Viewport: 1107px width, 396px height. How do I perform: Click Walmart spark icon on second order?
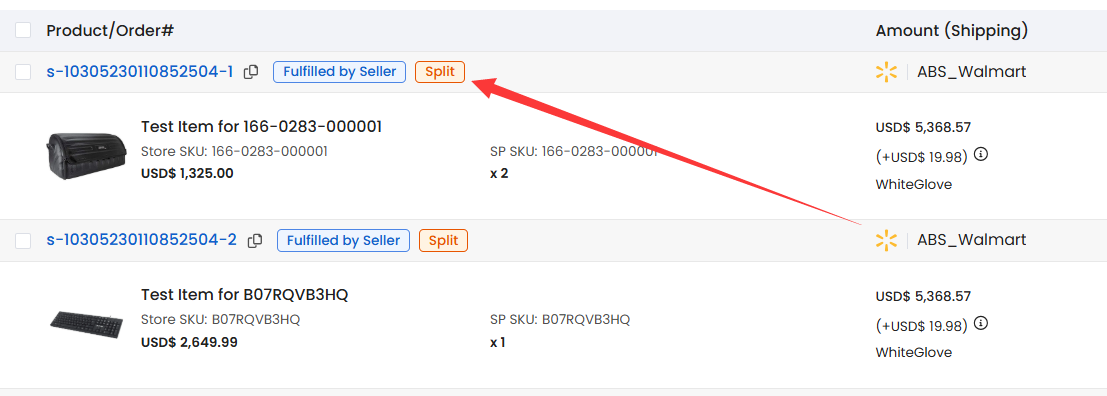pyautogui.click(x=886, y=241)
